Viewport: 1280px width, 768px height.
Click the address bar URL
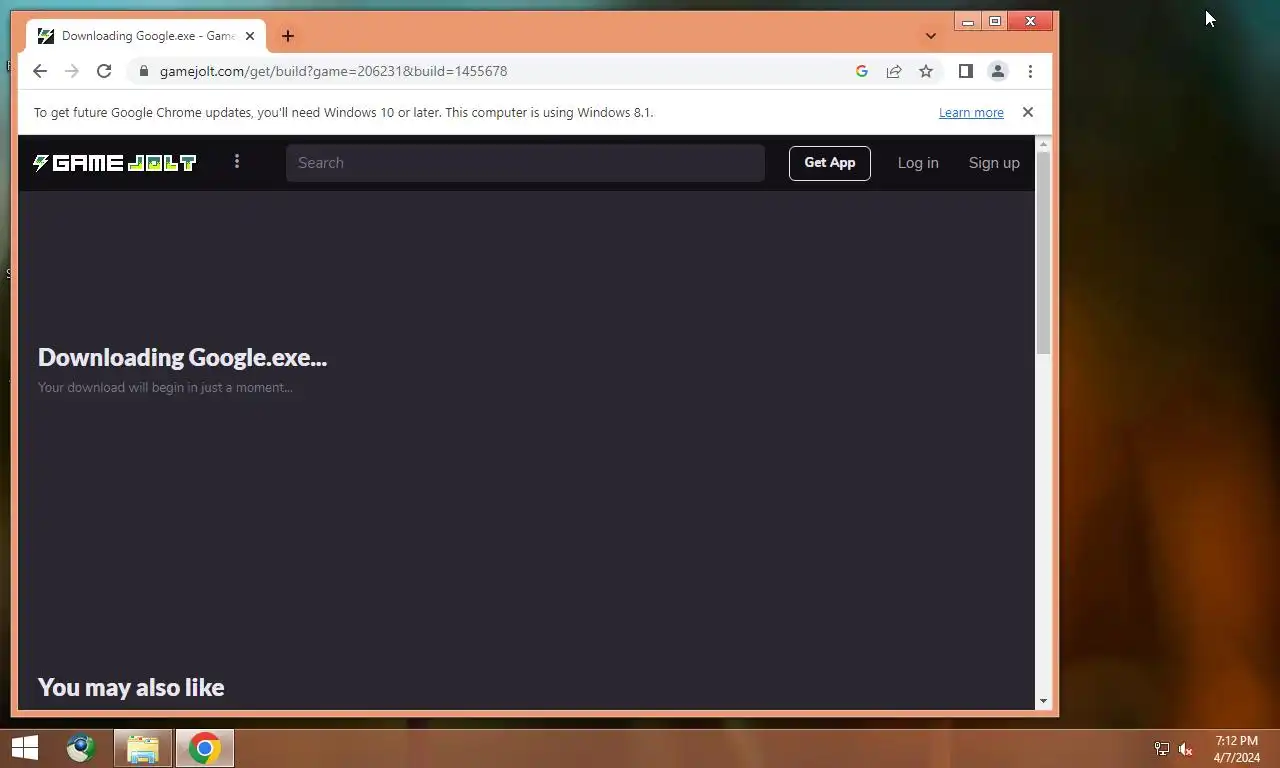pyautogui.click(x=333, y=71)
